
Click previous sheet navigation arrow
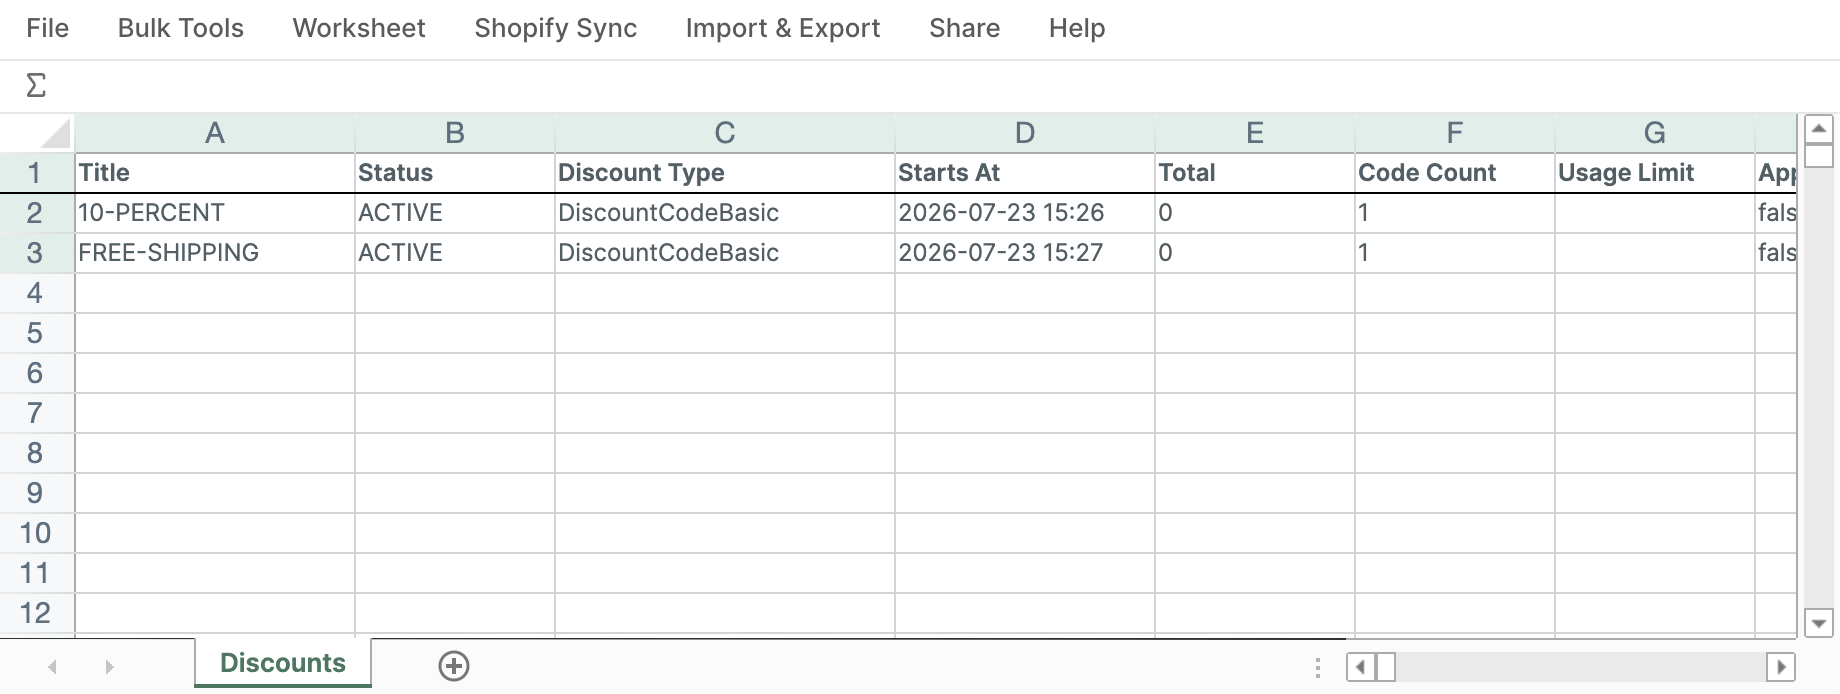click(x=53, y=666)
